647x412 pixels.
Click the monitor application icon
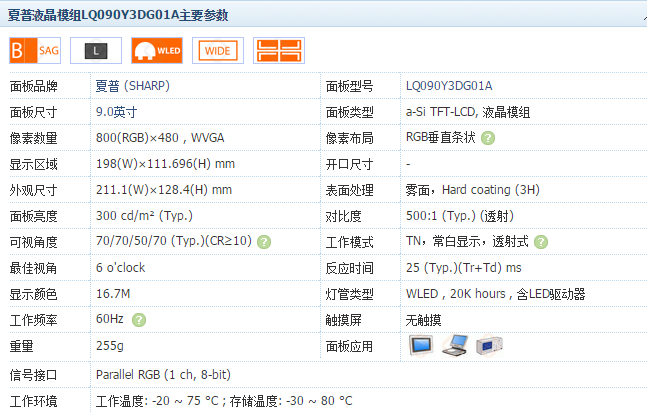[x=421, y=346]
